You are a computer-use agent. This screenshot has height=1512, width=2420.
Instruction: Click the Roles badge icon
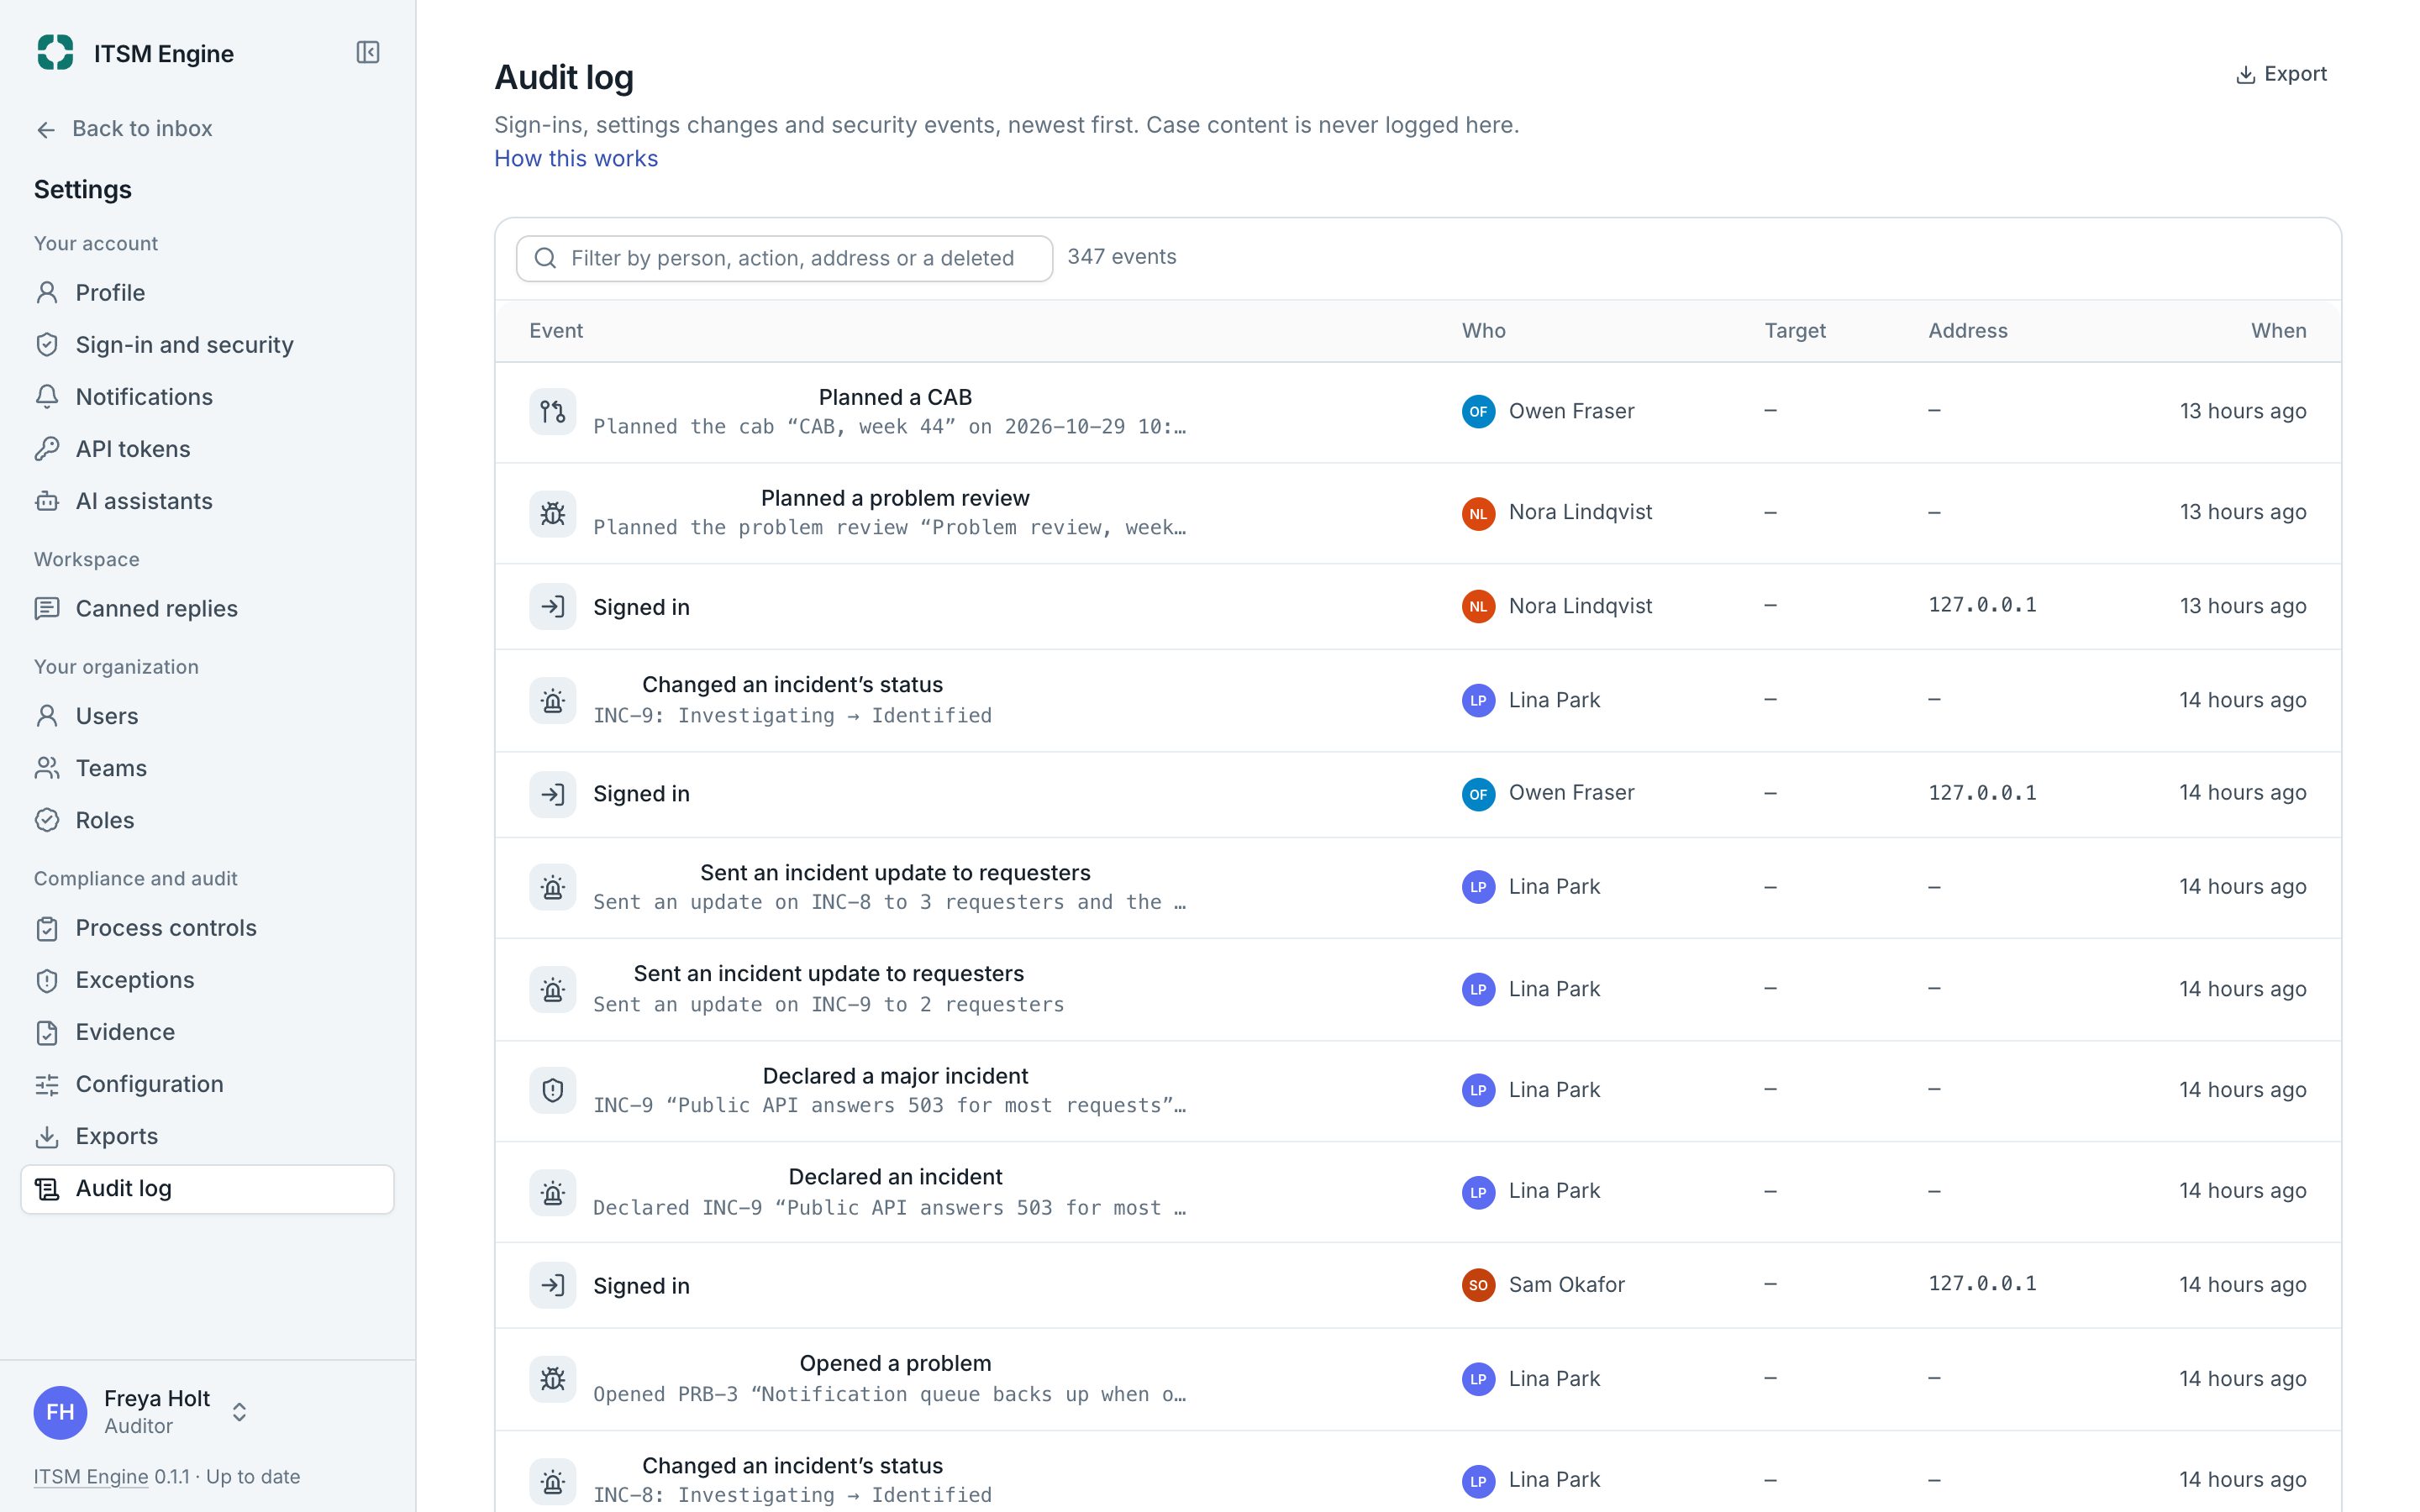click(x=47, y=820)
